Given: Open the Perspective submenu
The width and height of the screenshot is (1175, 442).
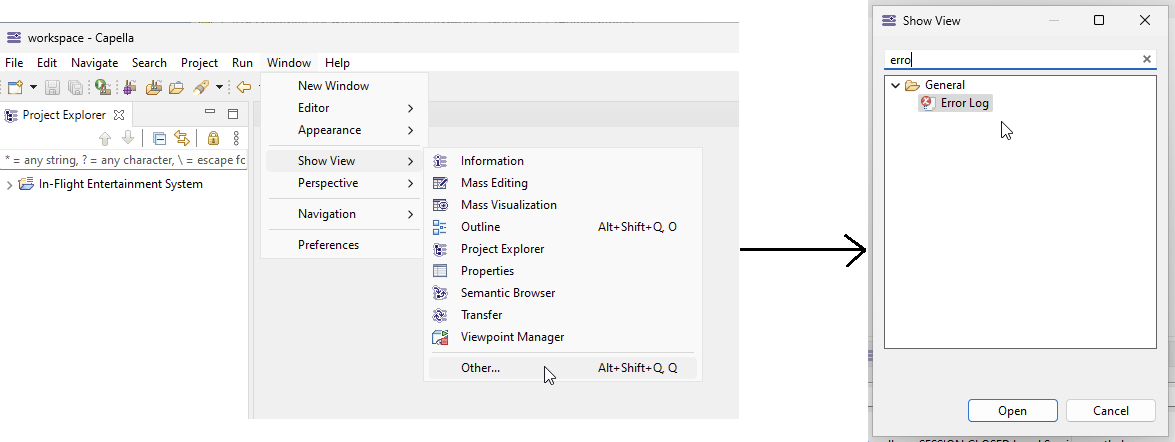Looking at the screenshot, I should coord(328,183).
